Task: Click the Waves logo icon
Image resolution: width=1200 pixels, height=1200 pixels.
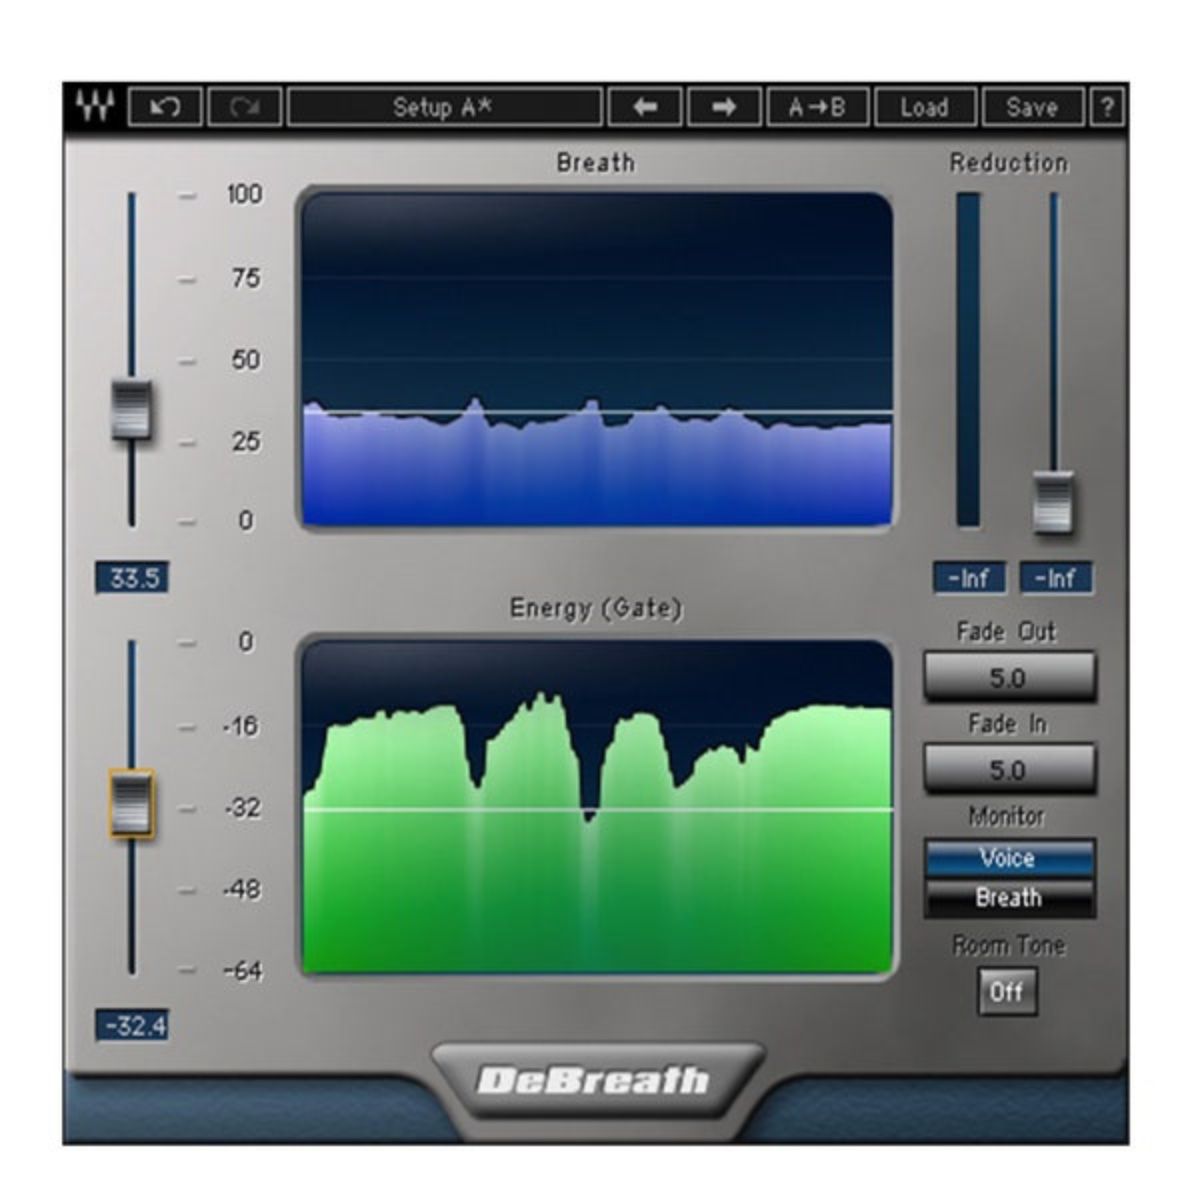Action: click(x=96, y=106)
